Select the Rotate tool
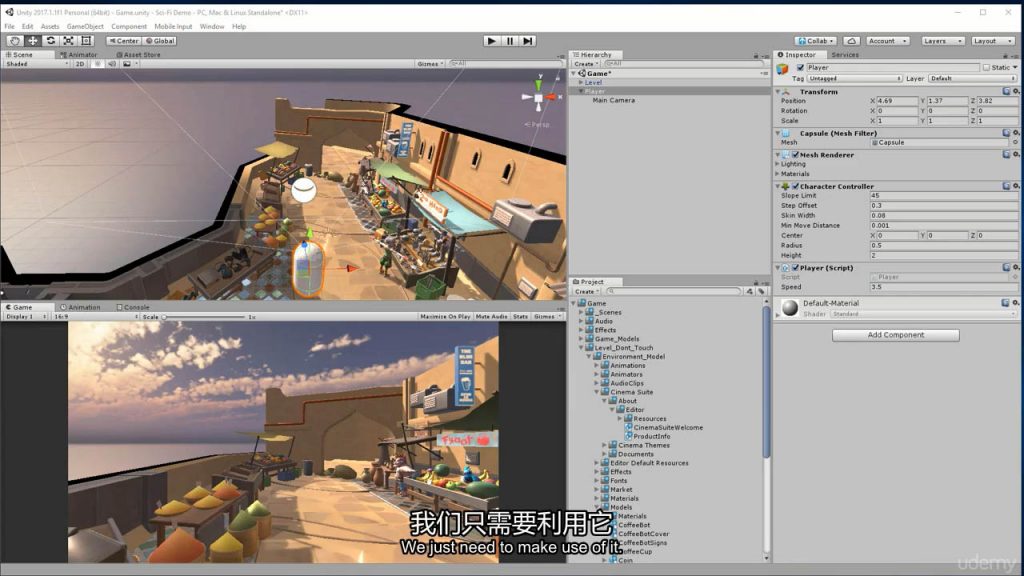Viewport: 1024px width, 576px height. coord(50,41)
